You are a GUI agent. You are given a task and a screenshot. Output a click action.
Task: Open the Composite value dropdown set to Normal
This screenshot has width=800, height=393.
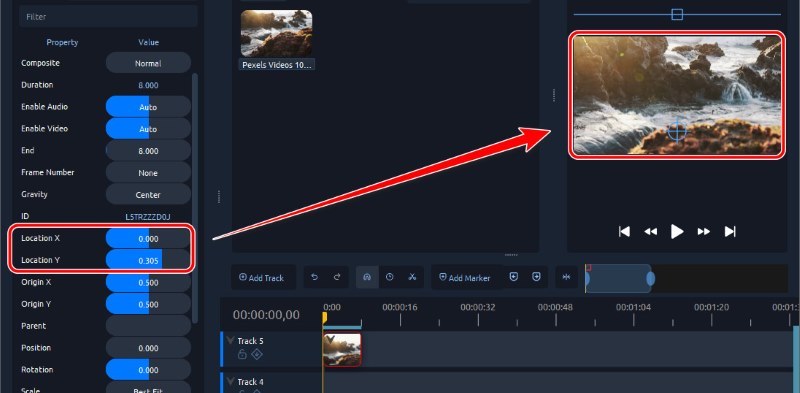click(x=148, y=63)
